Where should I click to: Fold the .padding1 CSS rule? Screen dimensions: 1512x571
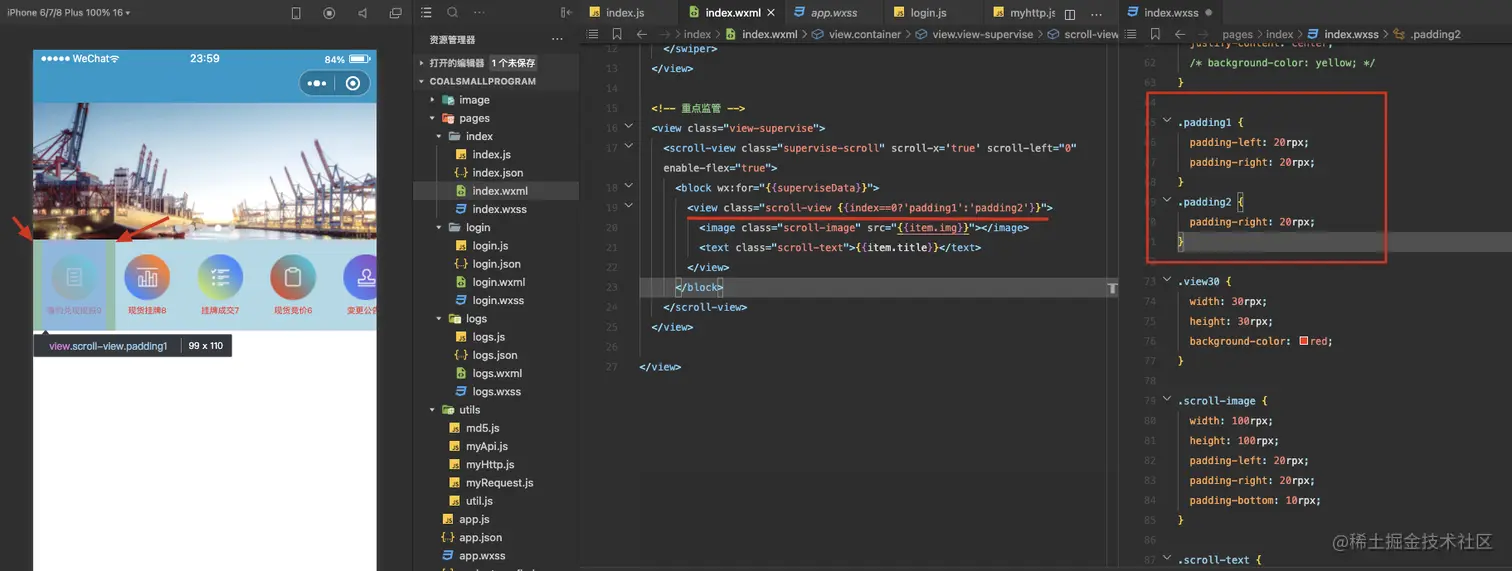(1166, 121)
